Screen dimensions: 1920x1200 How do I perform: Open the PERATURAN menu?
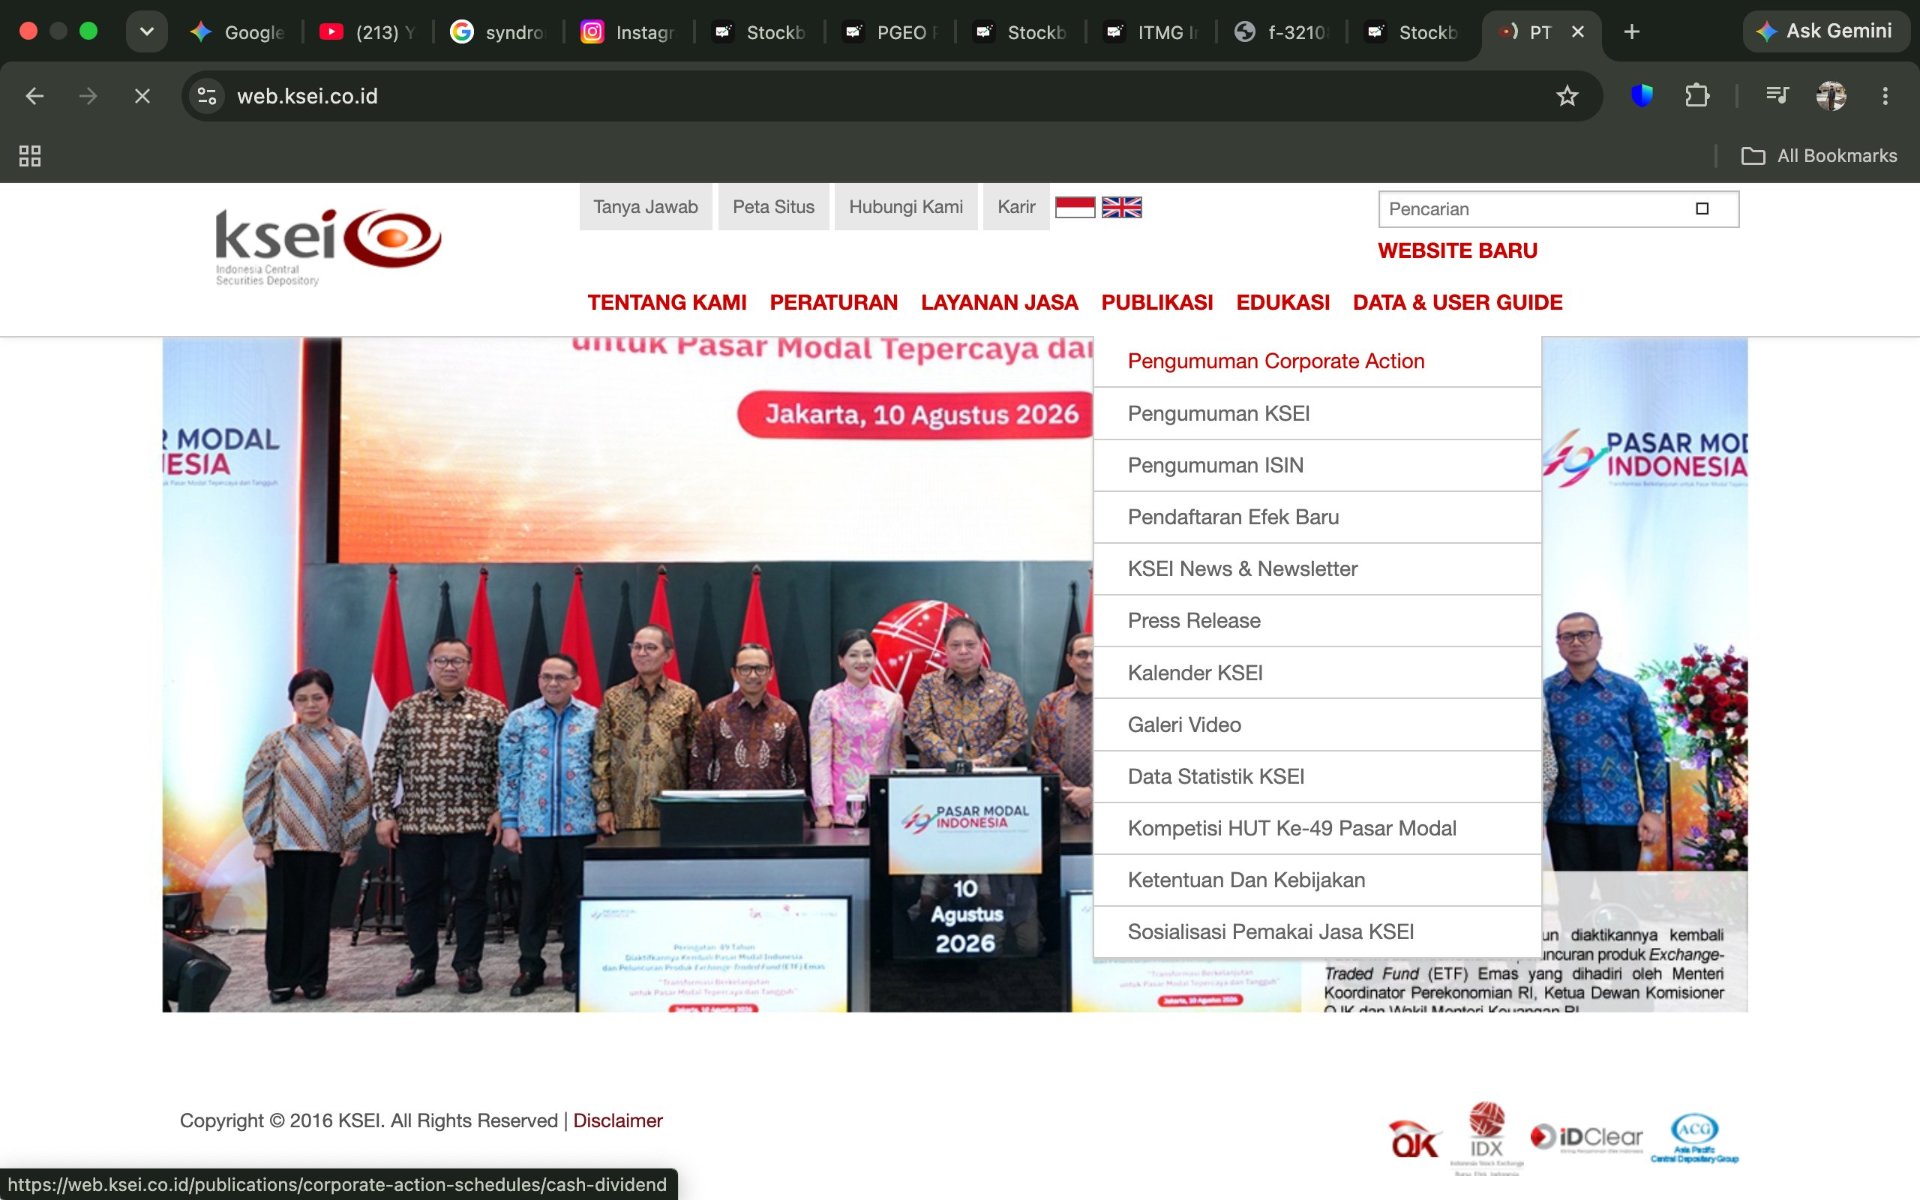tap(834, 303)
